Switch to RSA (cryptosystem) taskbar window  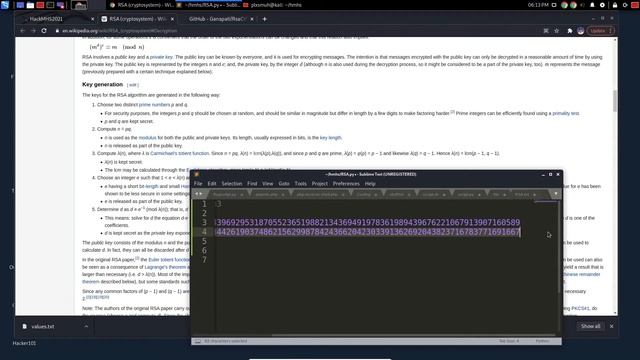point(142,5)
